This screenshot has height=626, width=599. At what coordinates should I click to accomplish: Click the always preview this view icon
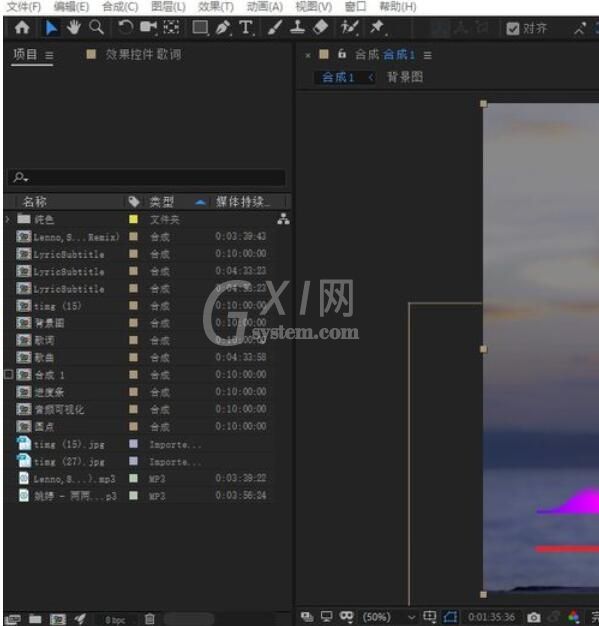pyautogui.click(x=307, y=617)
